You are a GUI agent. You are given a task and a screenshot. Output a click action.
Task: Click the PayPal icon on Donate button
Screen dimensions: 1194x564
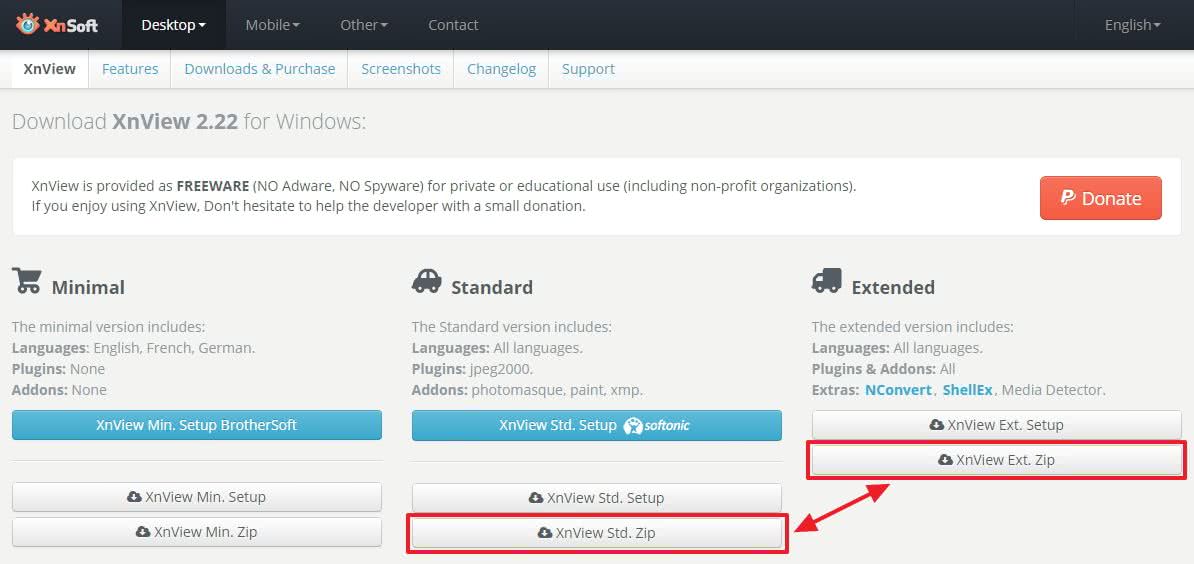click(x=1068, y=198)
